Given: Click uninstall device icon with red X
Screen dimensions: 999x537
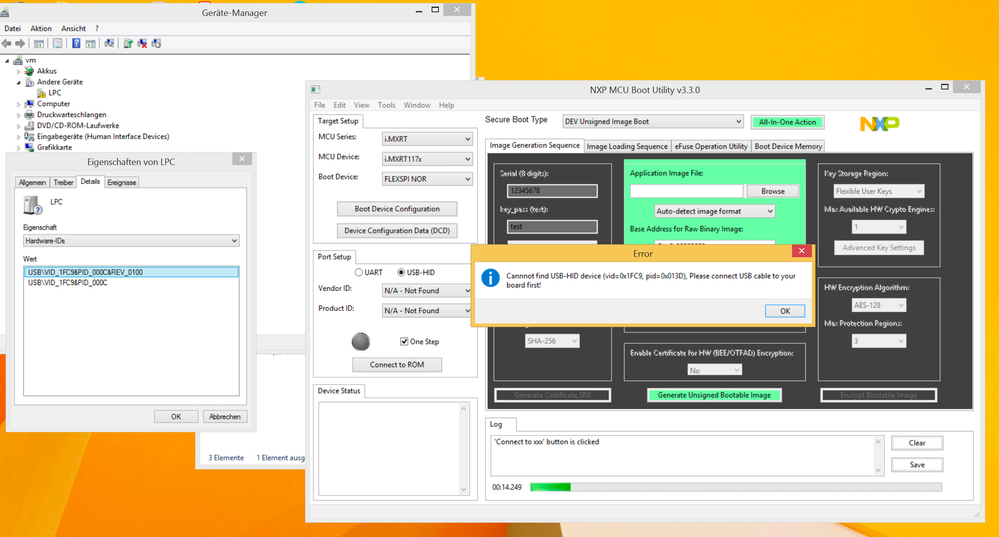Looking at the screenshot, I should click(x=142, y=43).
